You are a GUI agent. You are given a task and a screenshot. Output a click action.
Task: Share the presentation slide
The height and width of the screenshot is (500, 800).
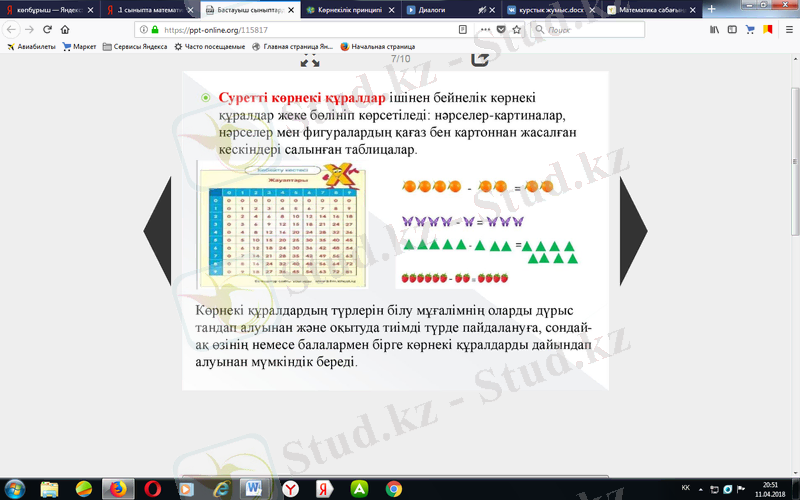coord(480,59)
